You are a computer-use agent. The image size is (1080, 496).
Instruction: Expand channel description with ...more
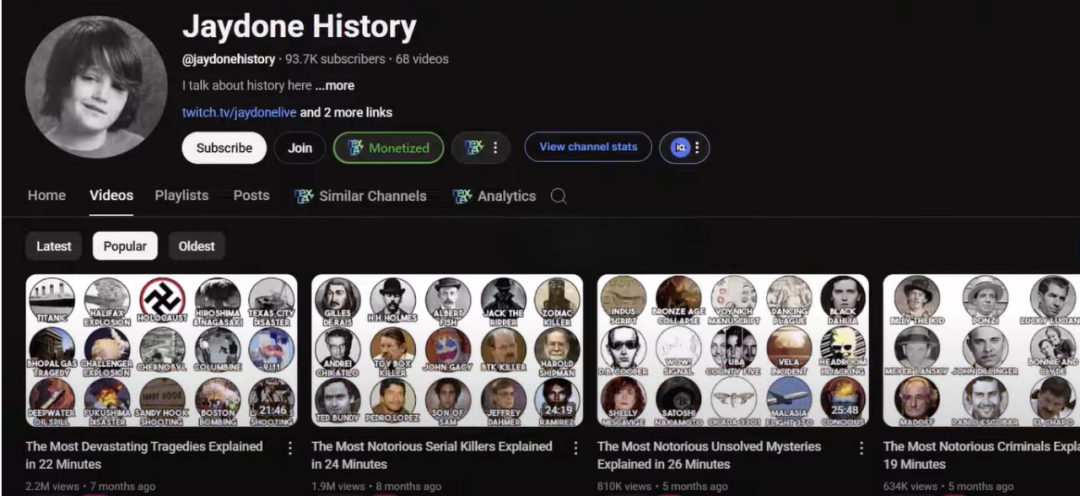click(335, 85)
